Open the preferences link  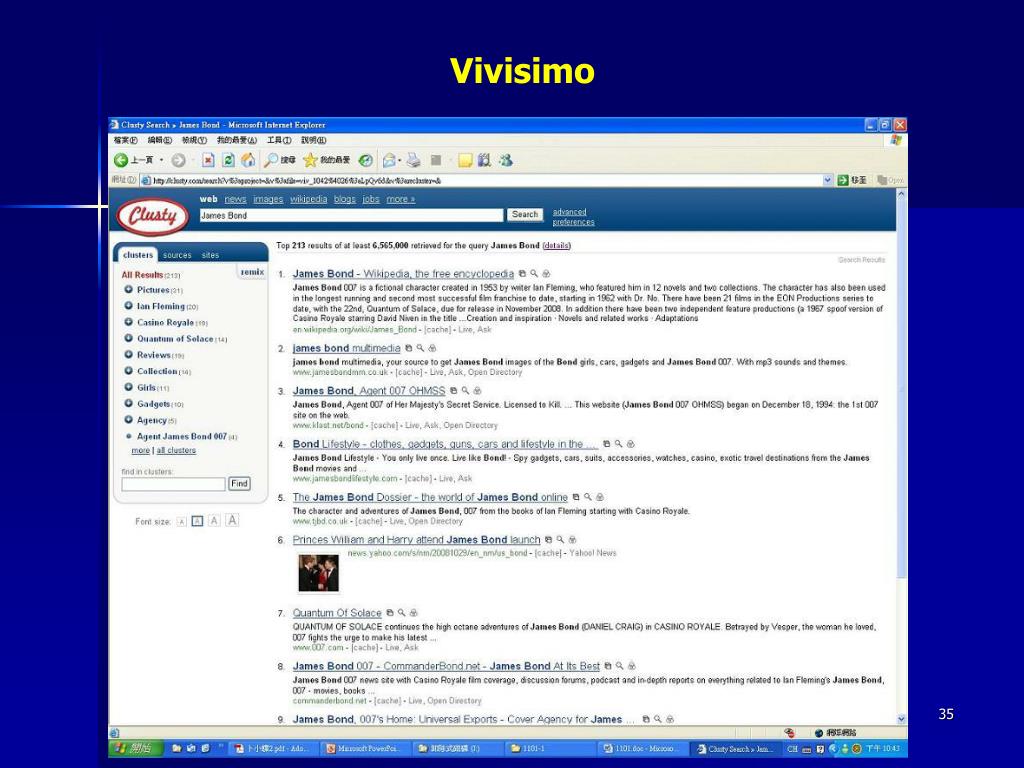tap(573, 222)
